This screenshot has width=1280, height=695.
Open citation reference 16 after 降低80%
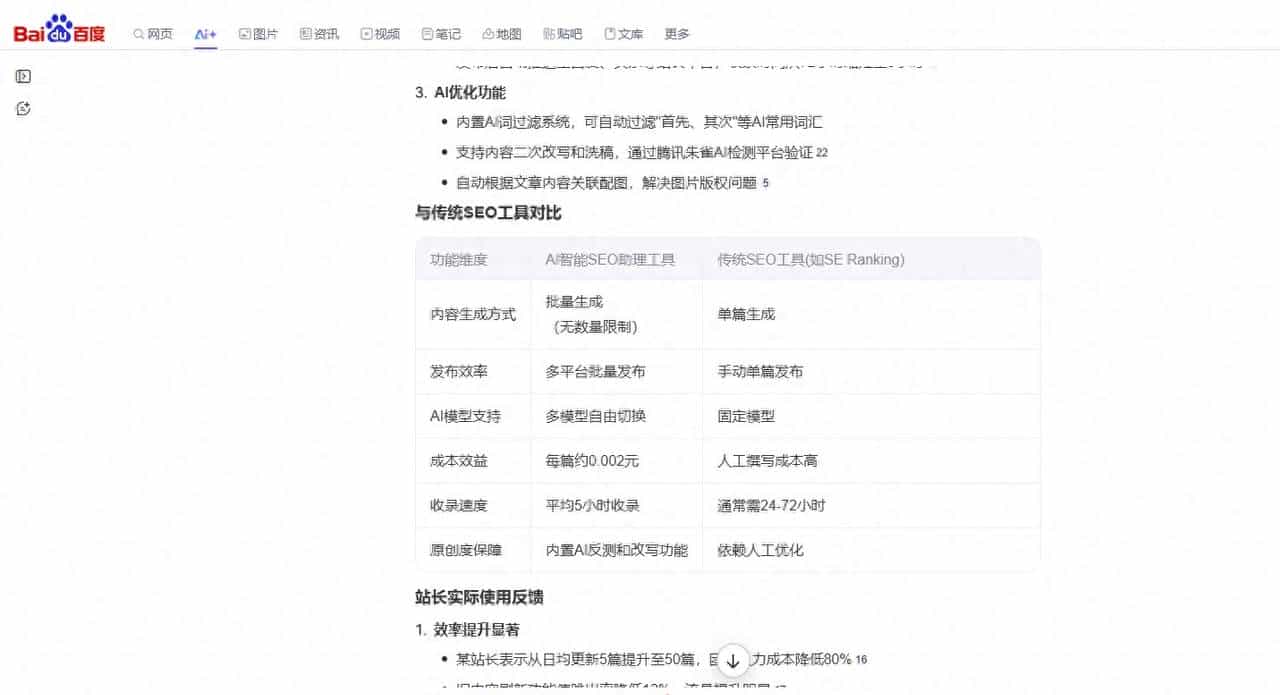[862, 660]
